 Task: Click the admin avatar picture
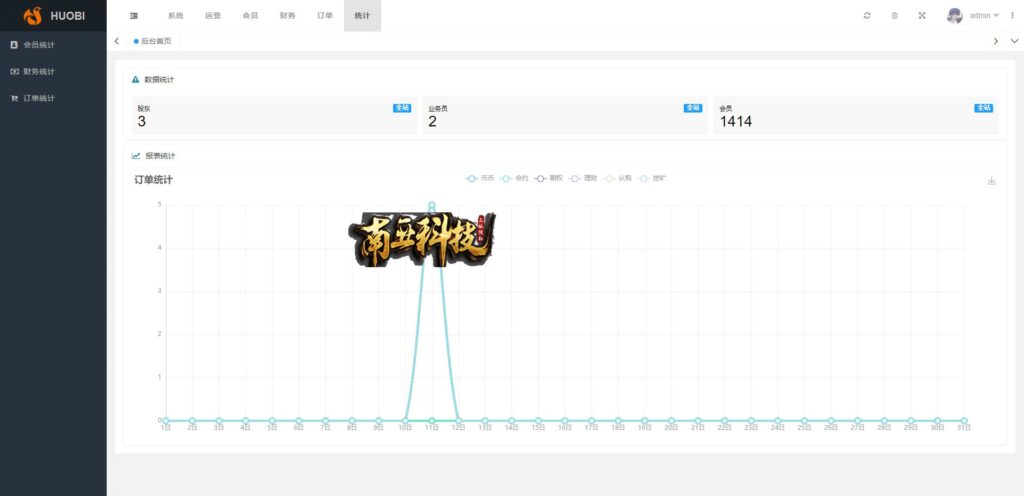click(x=955, y=16)
